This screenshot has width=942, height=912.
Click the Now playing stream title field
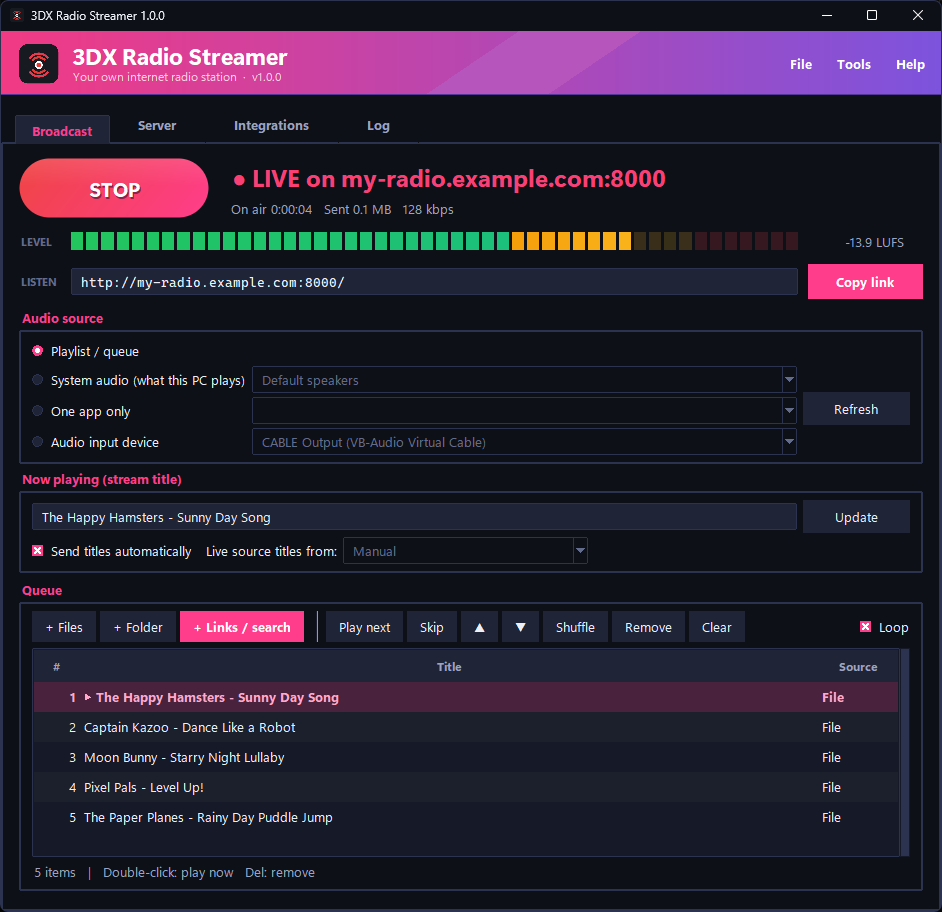click(x=414, y=517)
